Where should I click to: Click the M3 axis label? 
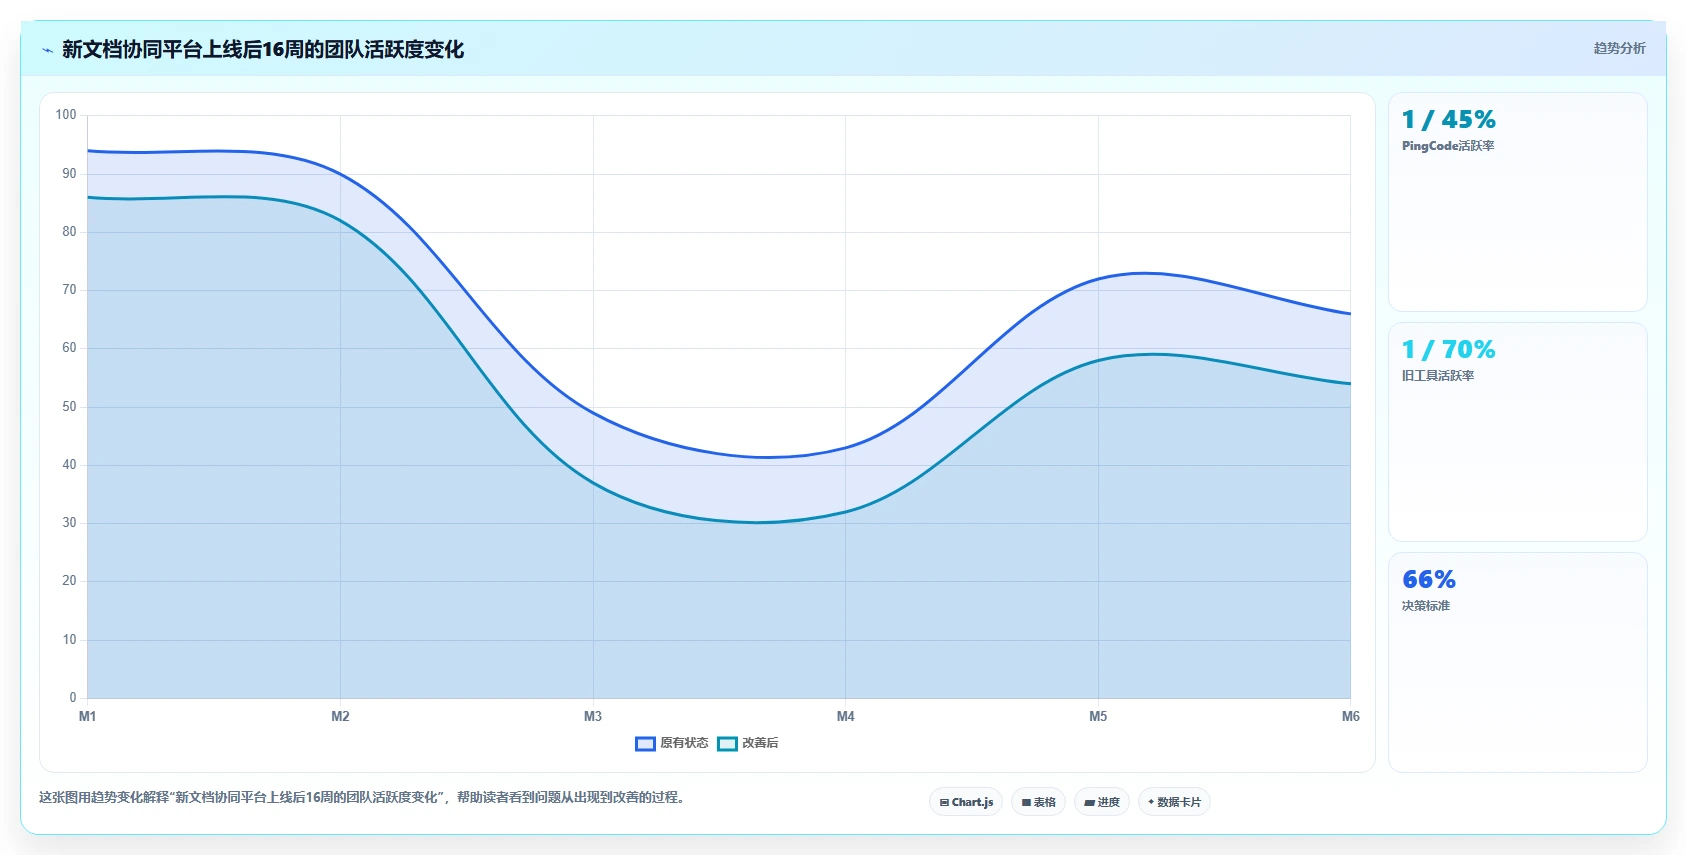point(593,716)
